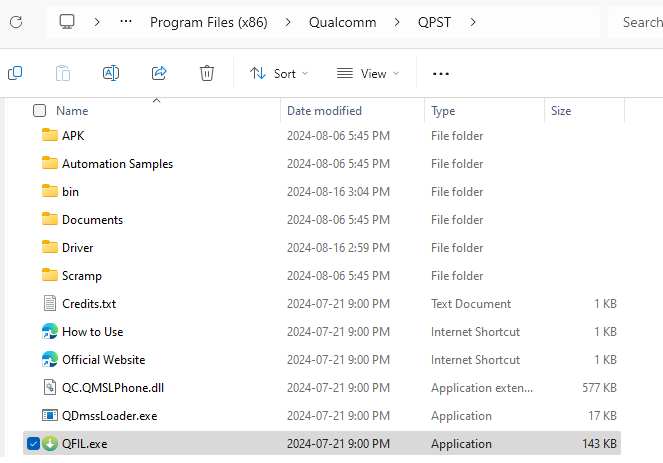
Task: Click the This PC monitor icon
Action: tap(67, 22)
